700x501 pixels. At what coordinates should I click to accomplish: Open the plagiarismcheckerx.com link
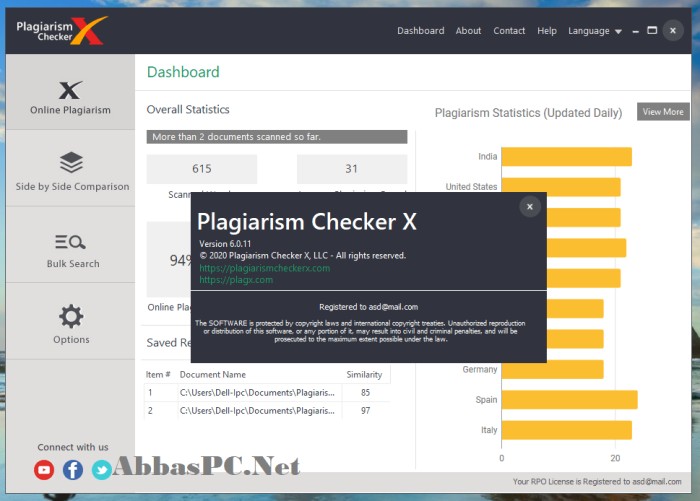[x=264, y=268]
